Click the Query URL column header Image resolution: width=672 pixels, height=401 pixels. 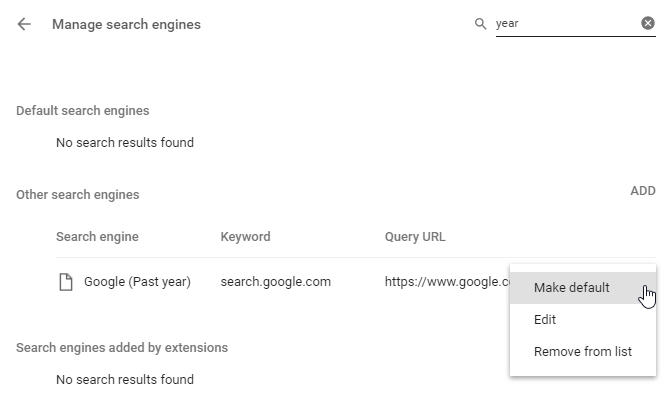(415, 237)
